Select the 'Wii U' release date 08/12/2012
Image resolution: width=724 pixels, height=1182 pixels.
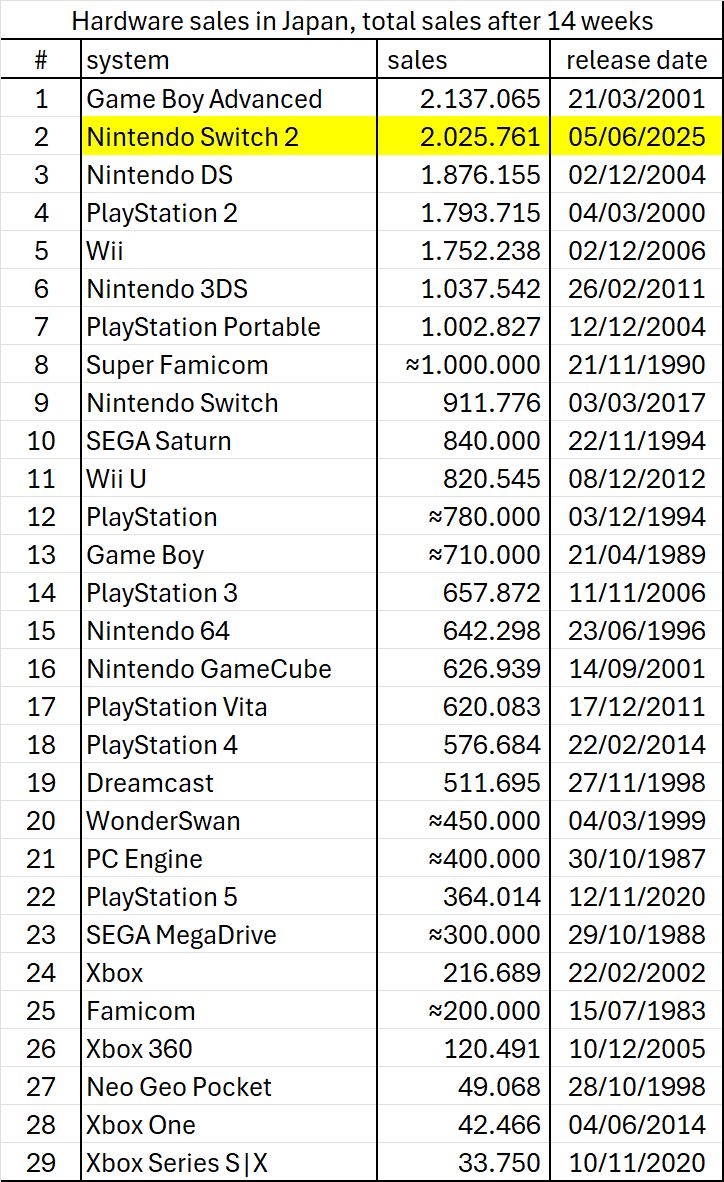[x=636, y=479]
